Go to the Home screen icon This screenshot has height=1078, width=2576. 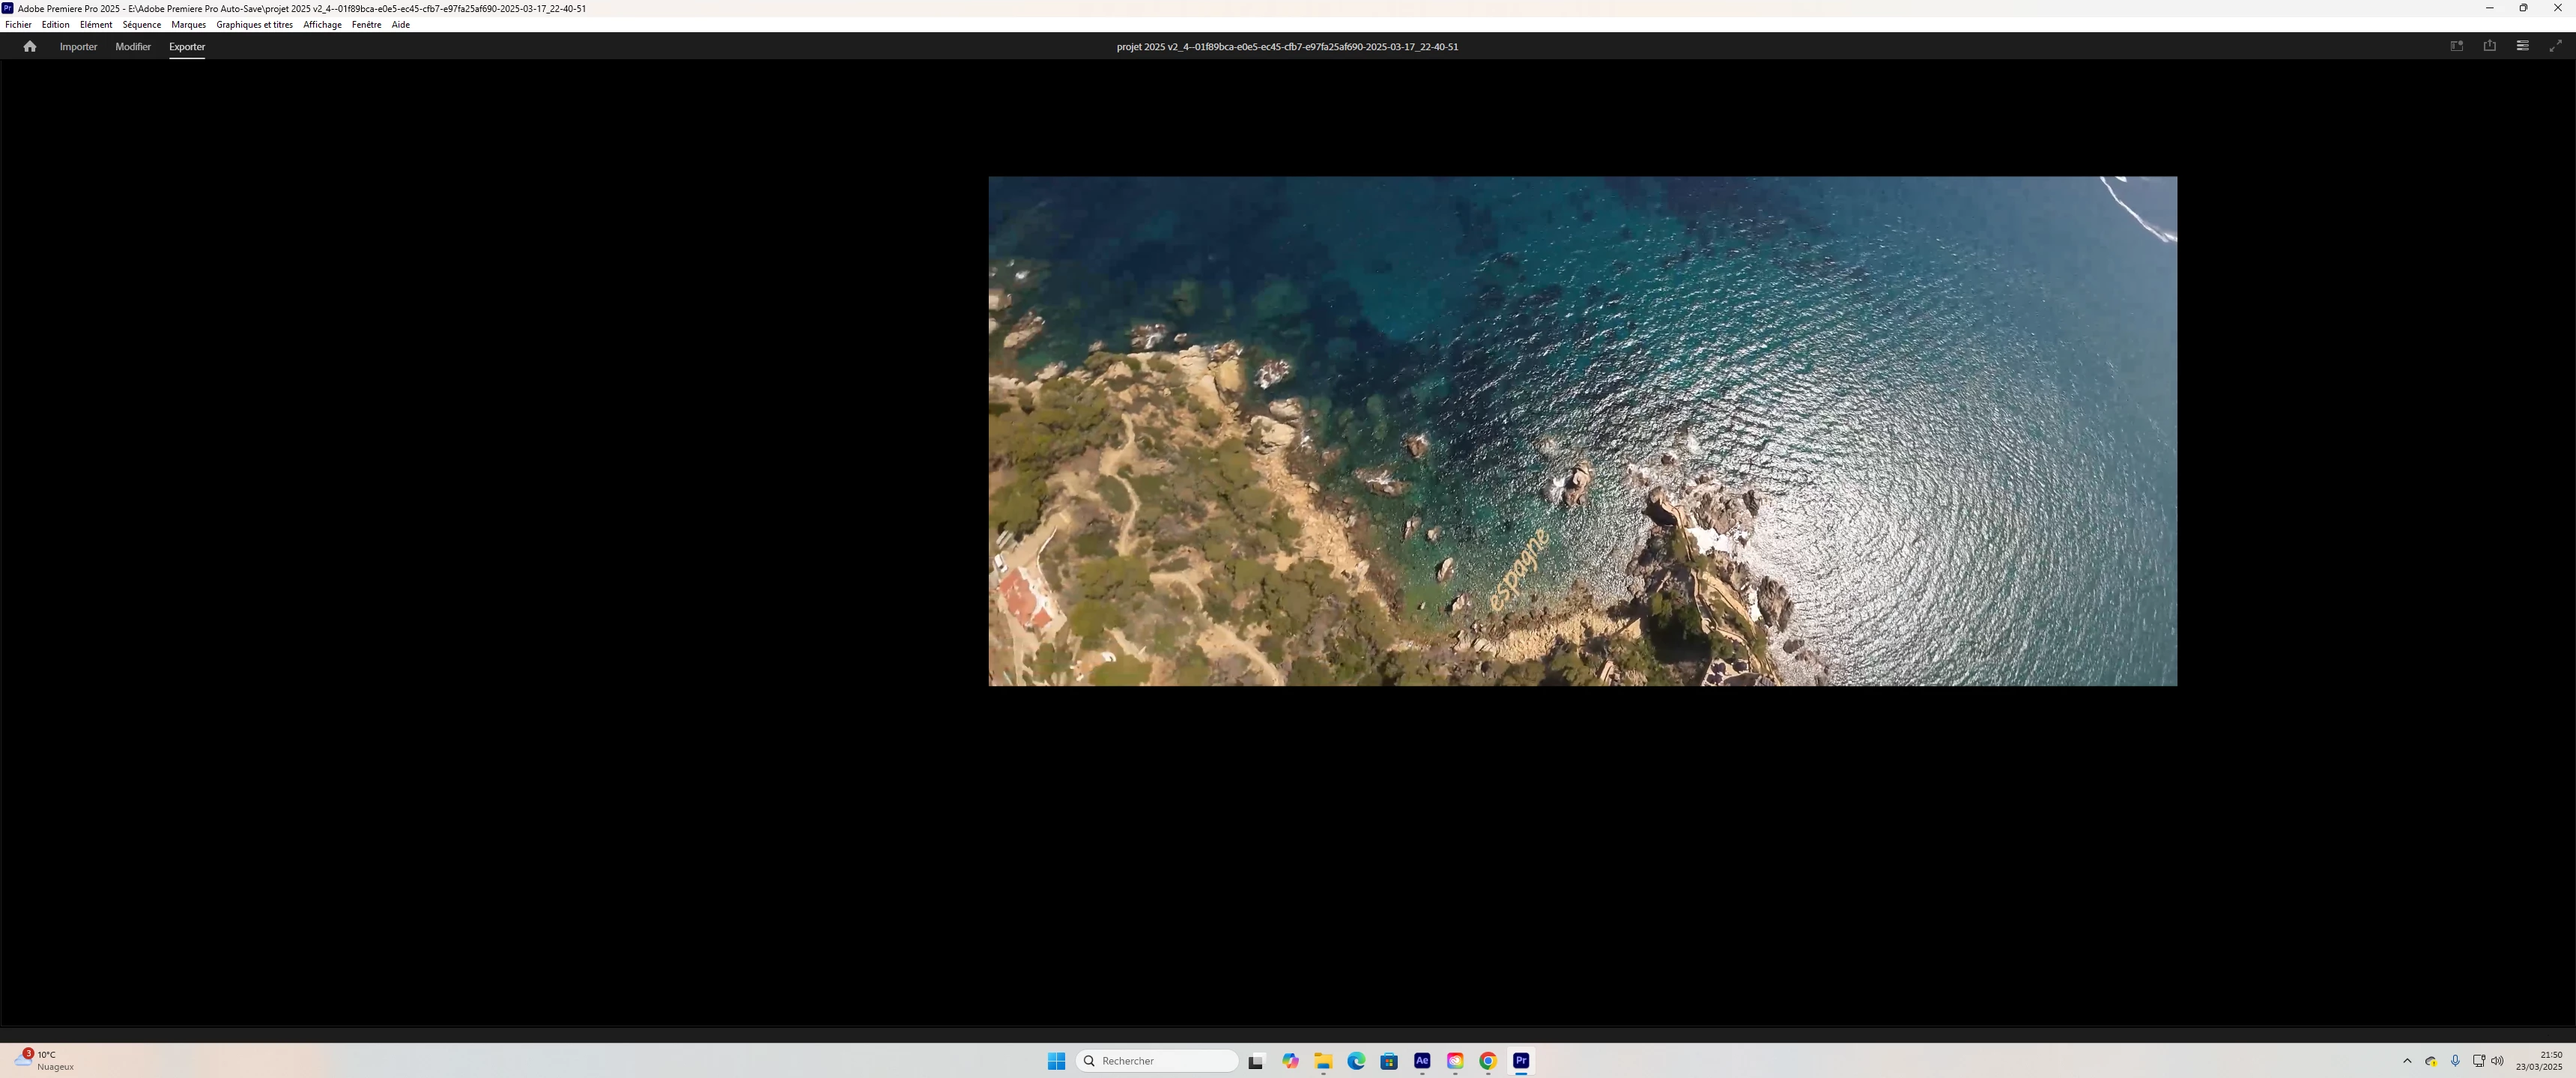(x=30, y=46)
